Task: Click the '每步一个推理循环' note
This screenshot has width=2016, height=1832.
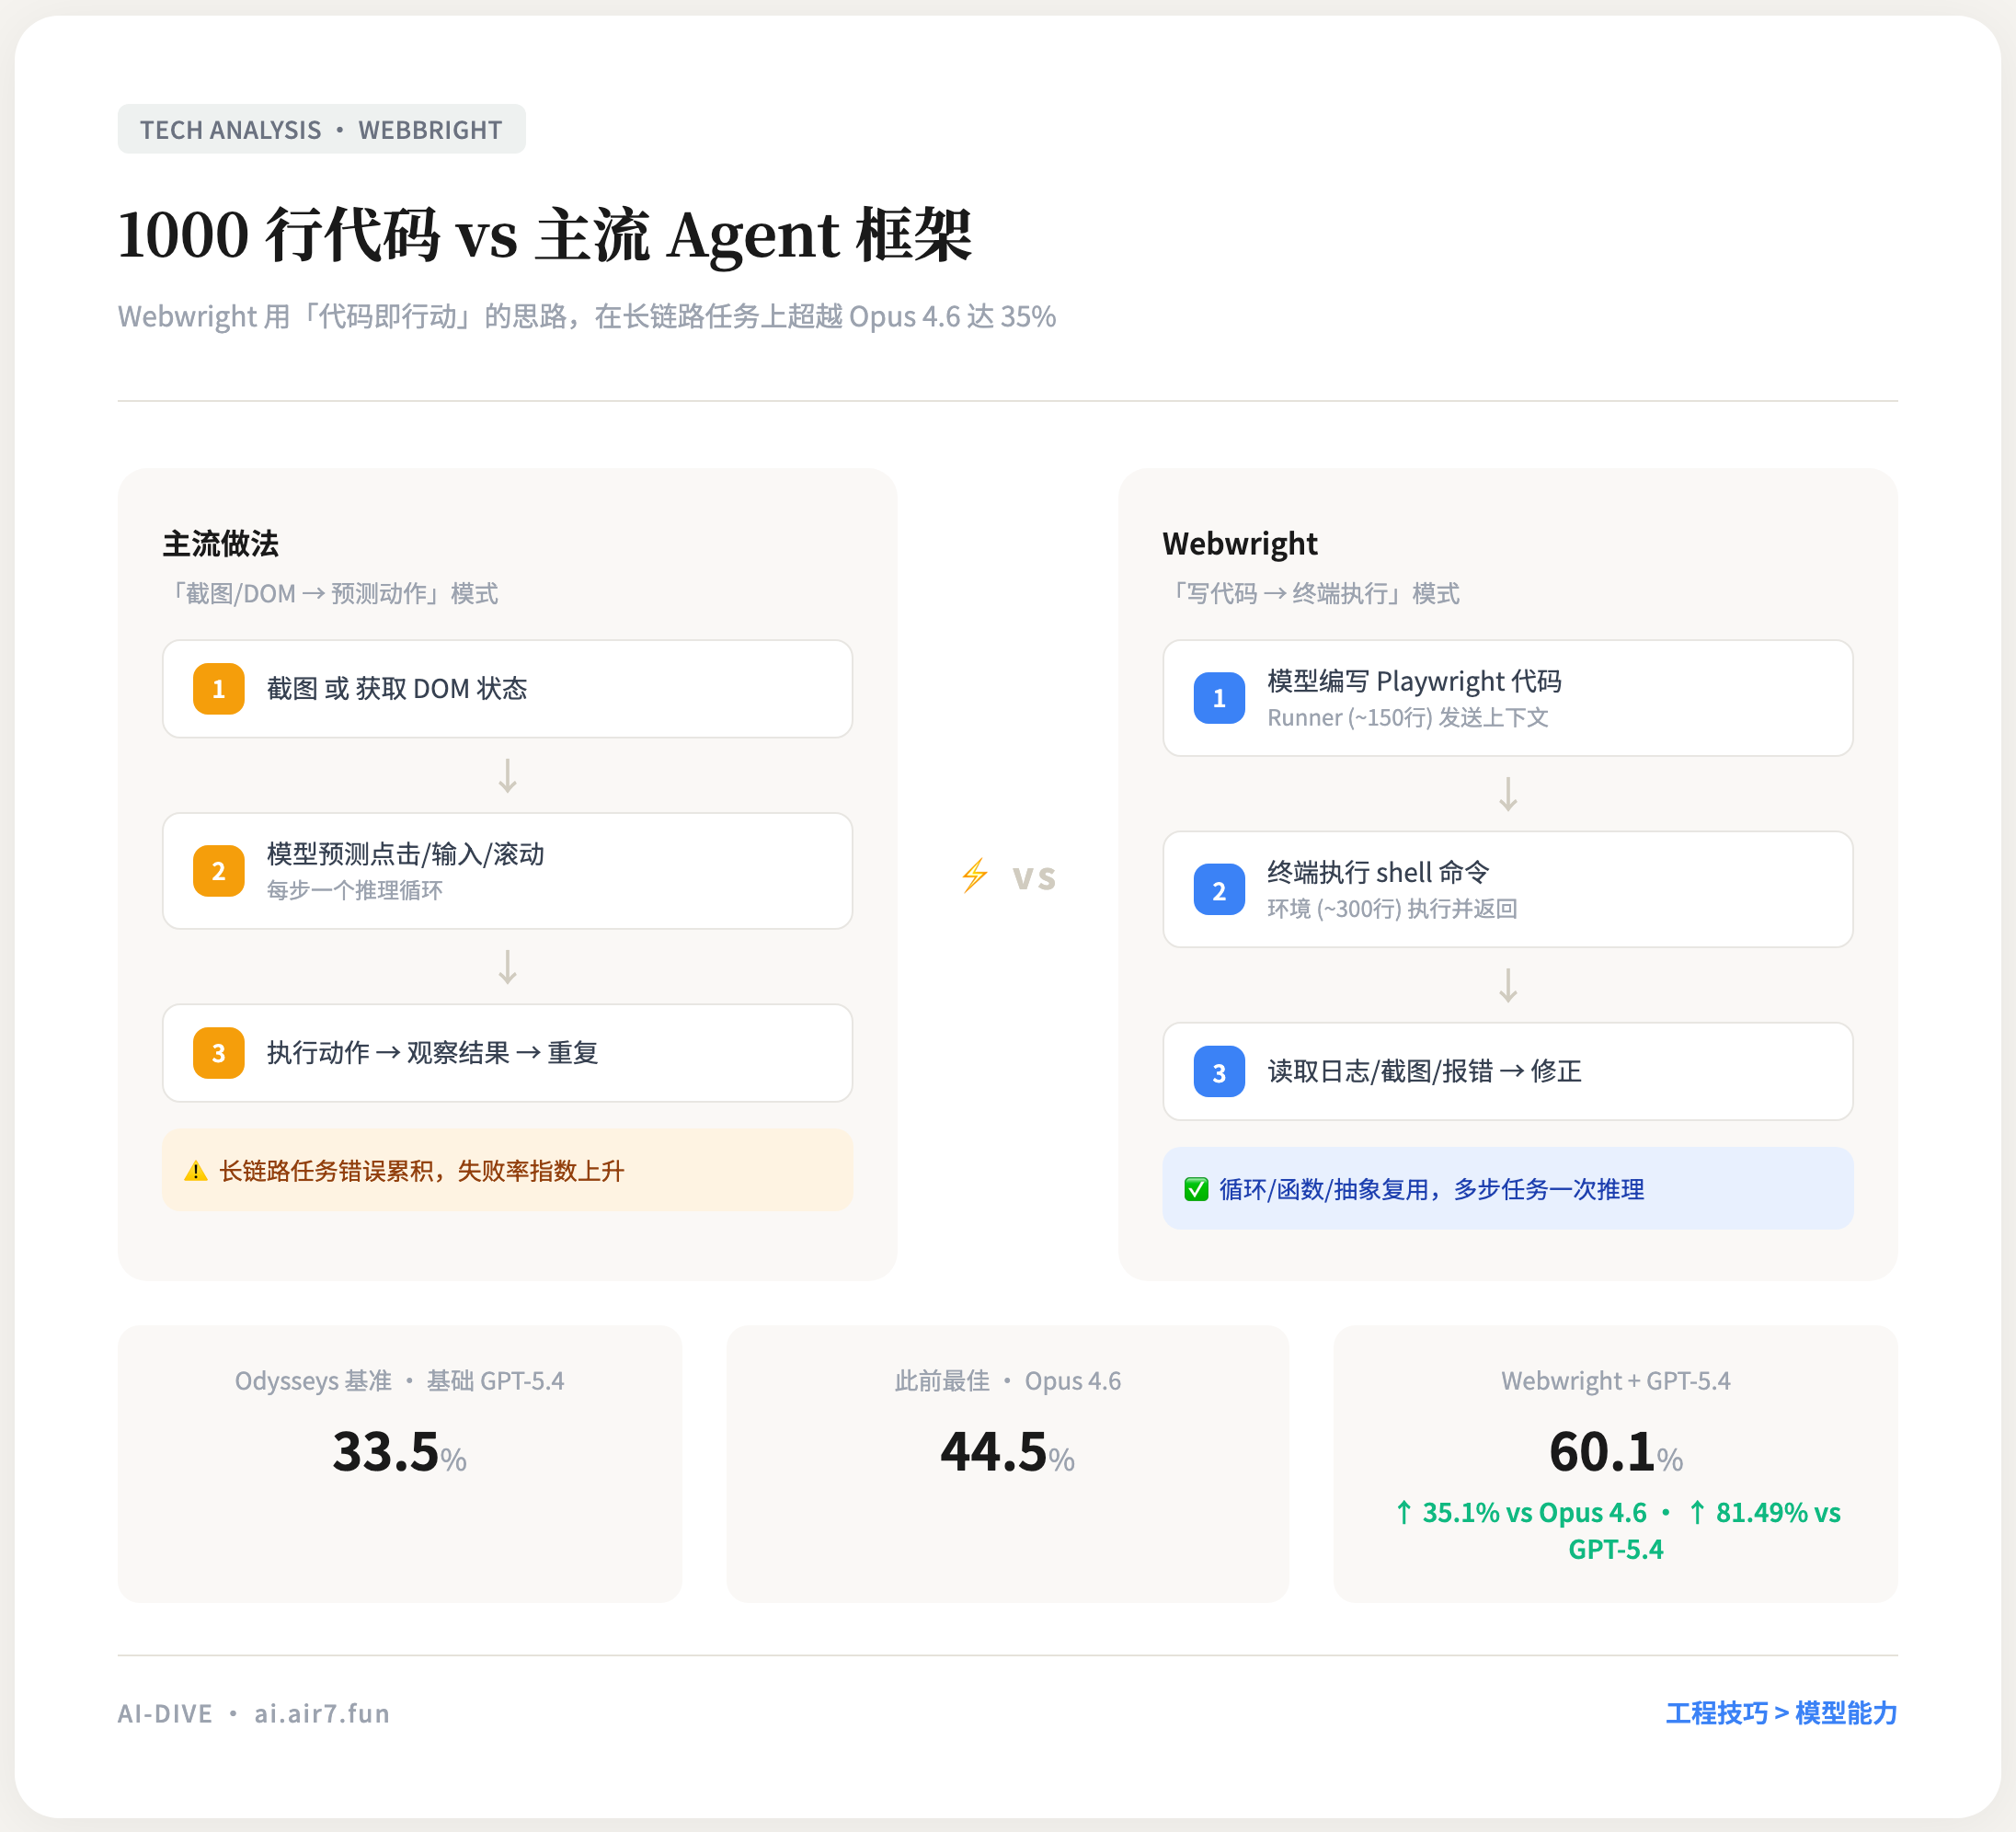Action: [354, 890]
